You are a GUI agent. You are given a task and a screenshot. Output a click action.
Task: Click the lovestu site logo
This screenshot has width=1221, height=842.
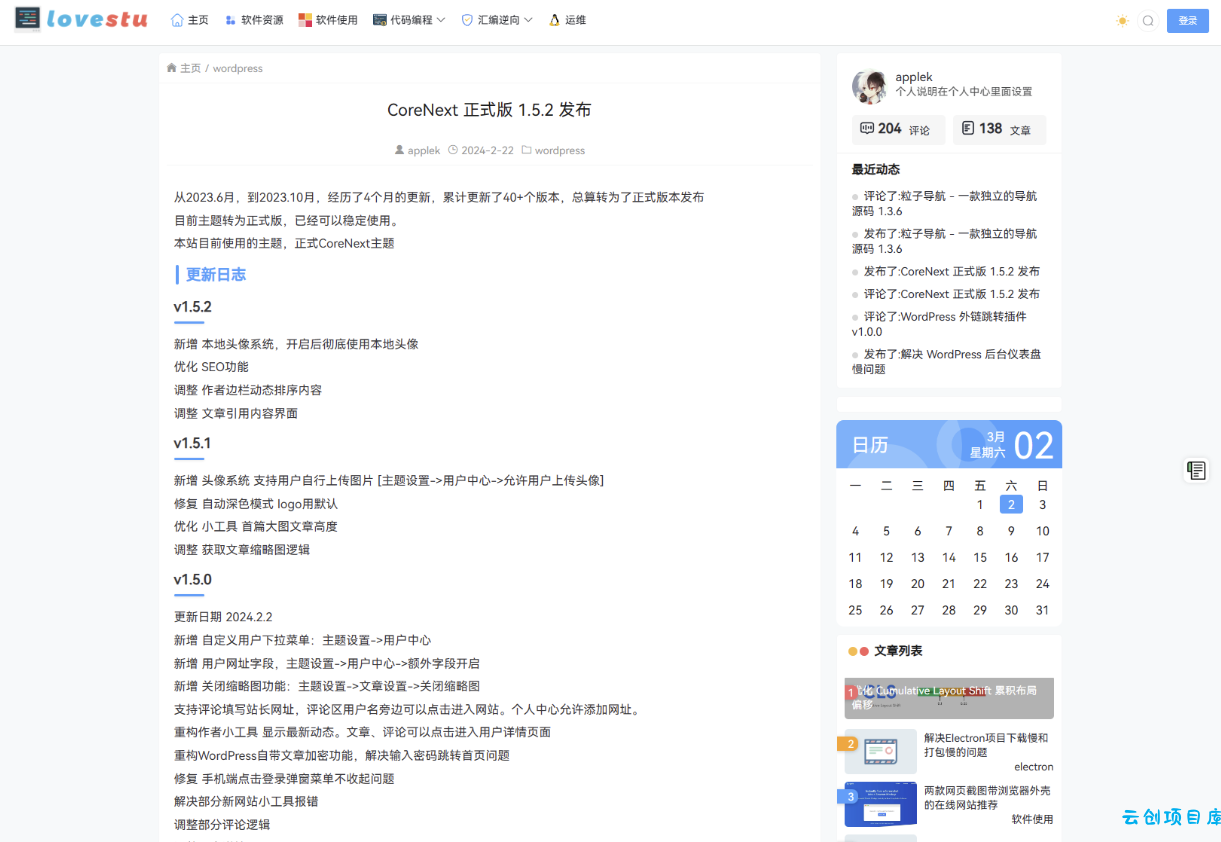pyautogui.click(x=81, y=19)
